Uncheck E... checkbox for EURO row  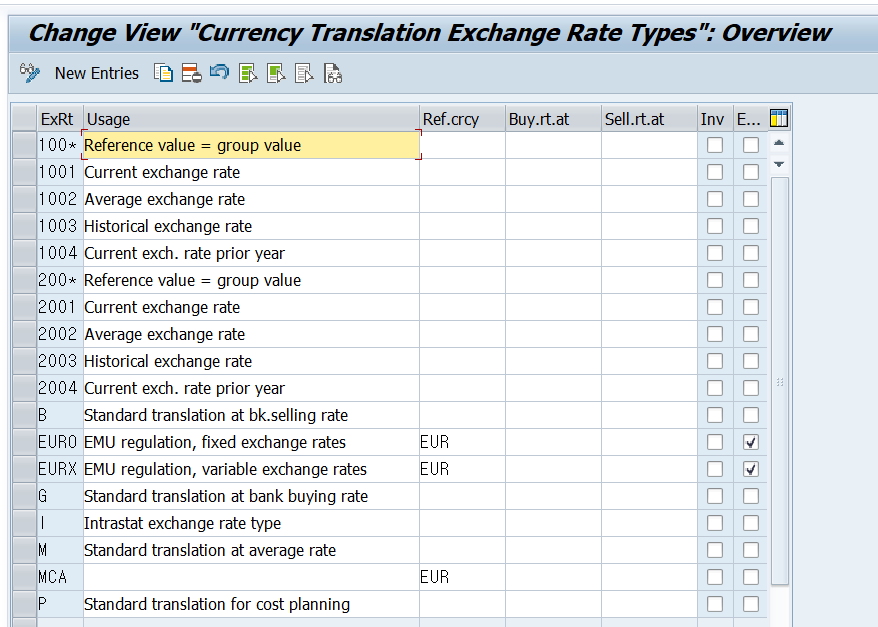pos(750,442)
